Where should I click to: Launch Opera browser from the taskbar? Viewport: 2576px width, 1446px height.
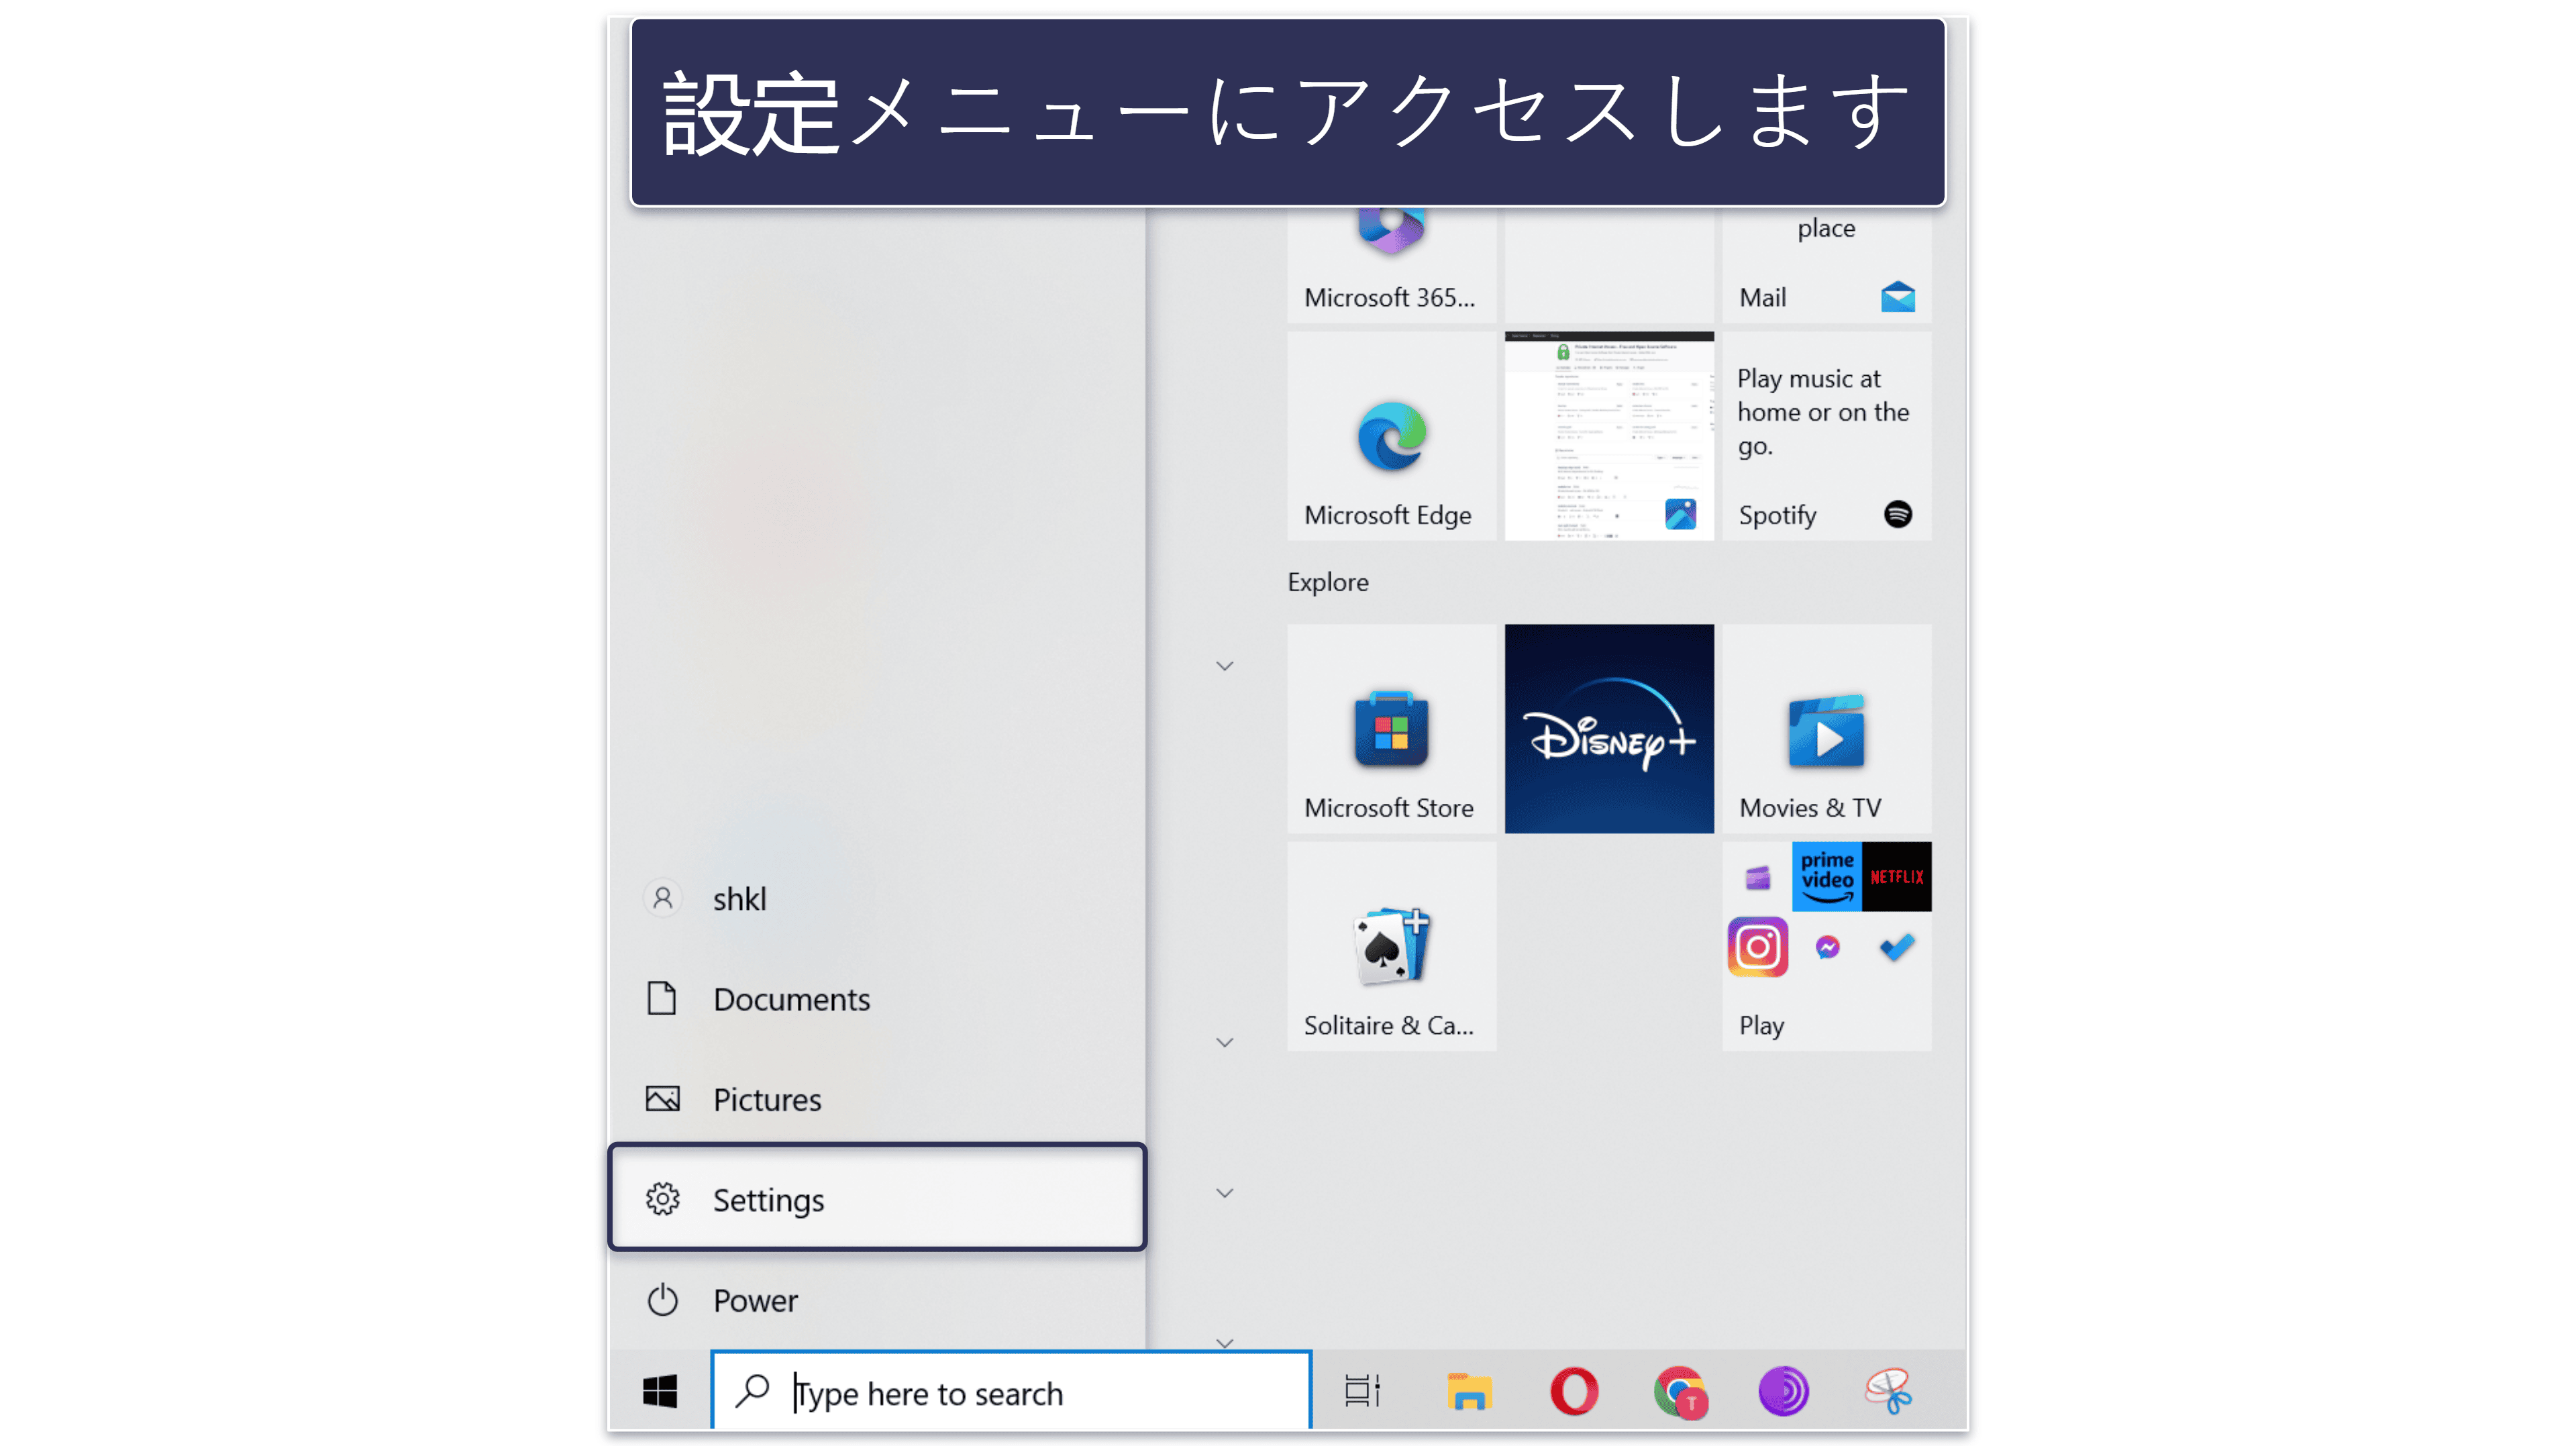[x=1574, y=1391]
